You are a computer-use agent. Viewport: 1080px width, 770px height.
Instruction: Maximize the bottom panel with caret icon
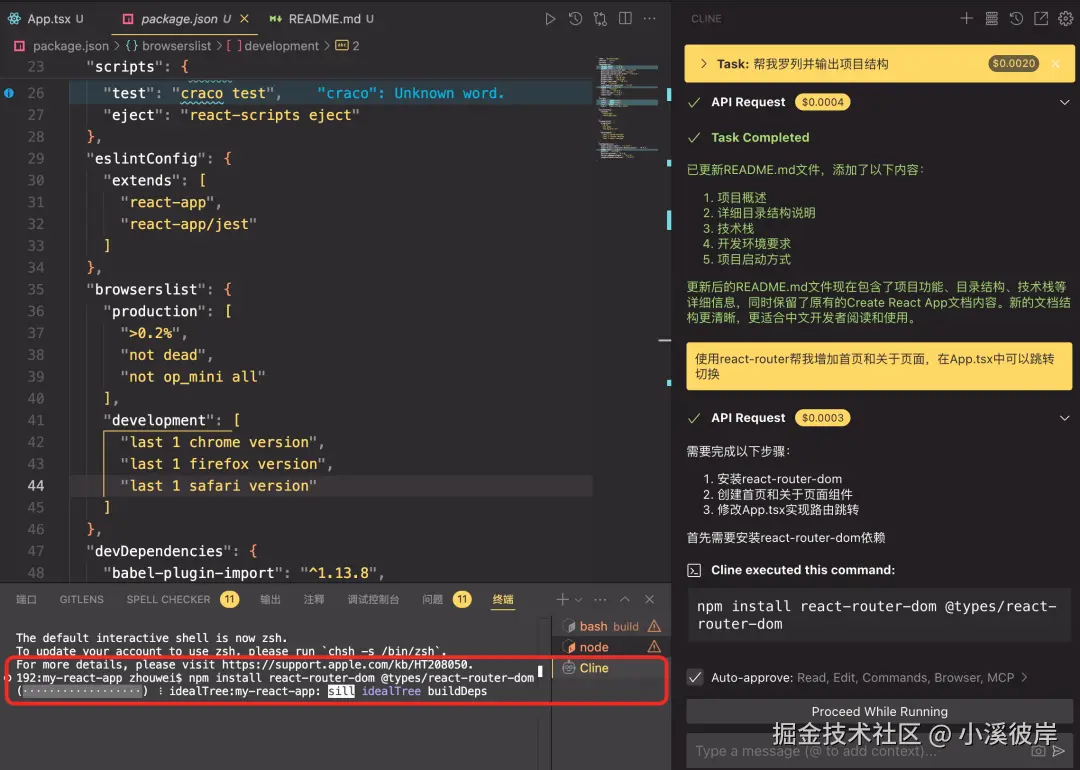point(625,599)
